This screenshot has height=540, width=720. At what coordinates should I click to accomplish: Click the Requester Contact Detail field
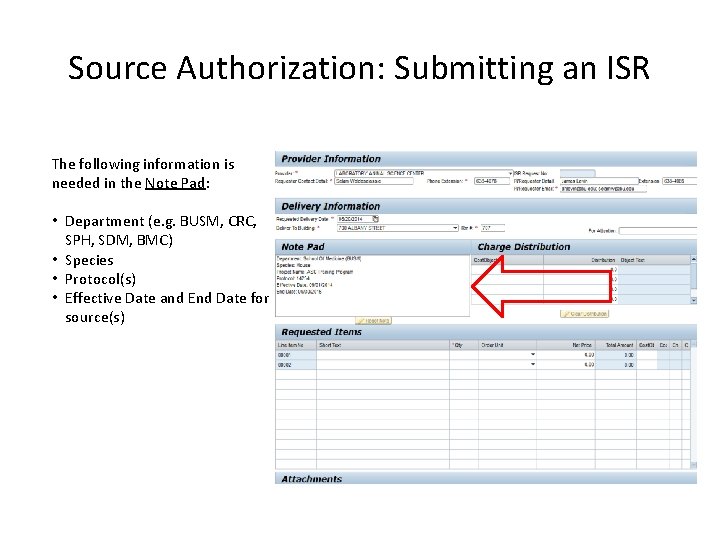coord(374,181)
